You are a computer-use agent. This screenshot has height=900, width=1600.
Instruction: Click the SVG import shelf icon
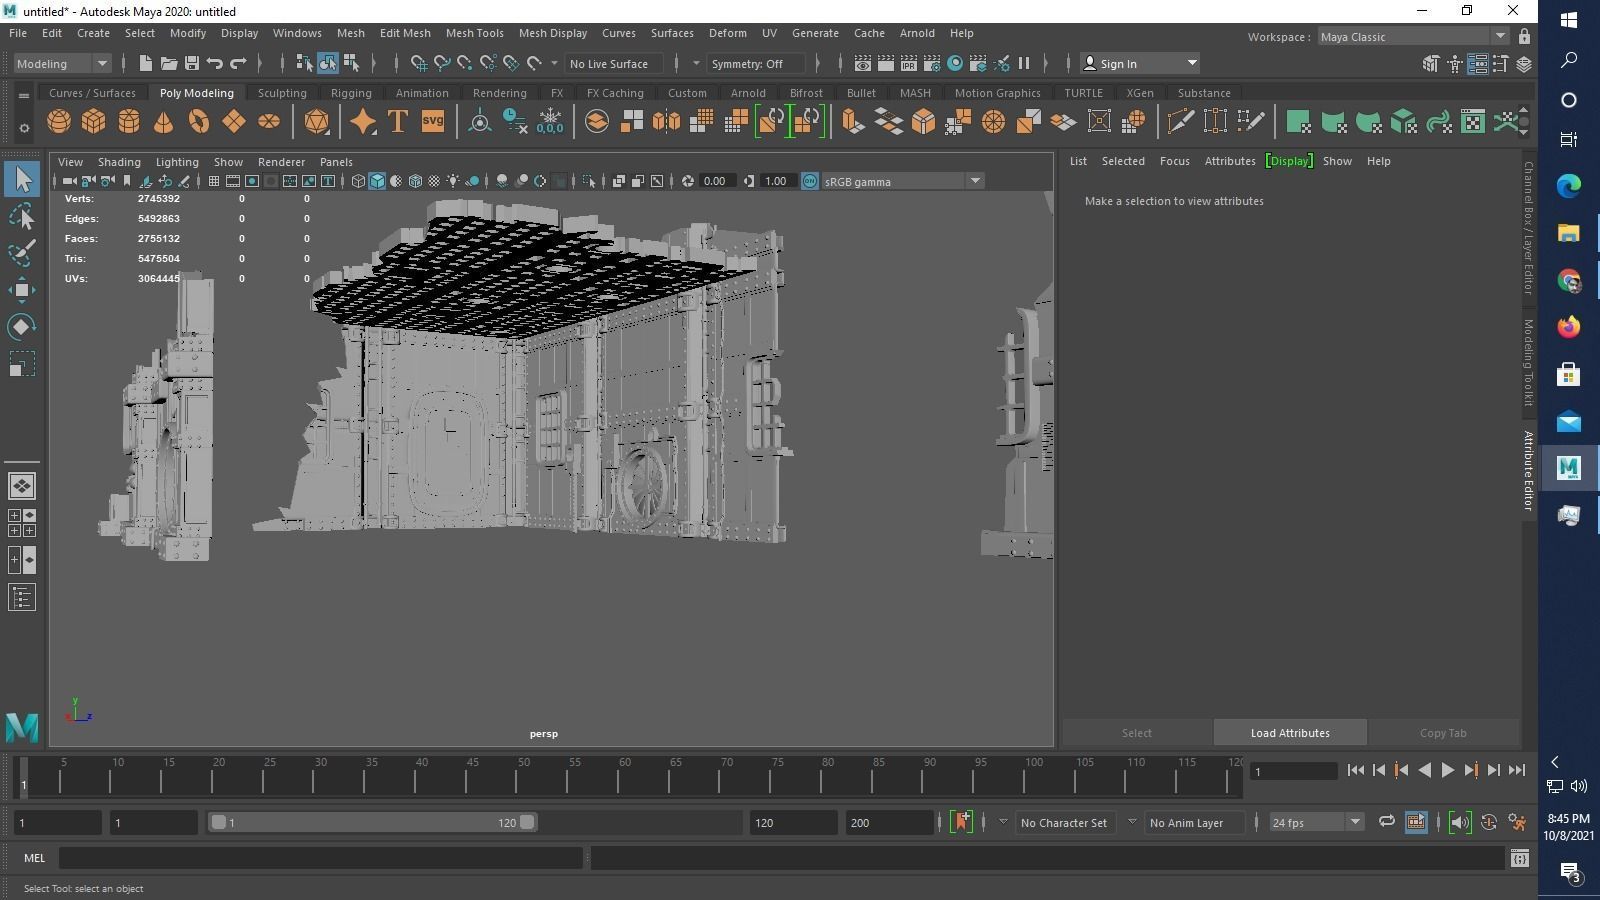click(x=433, y=122)
